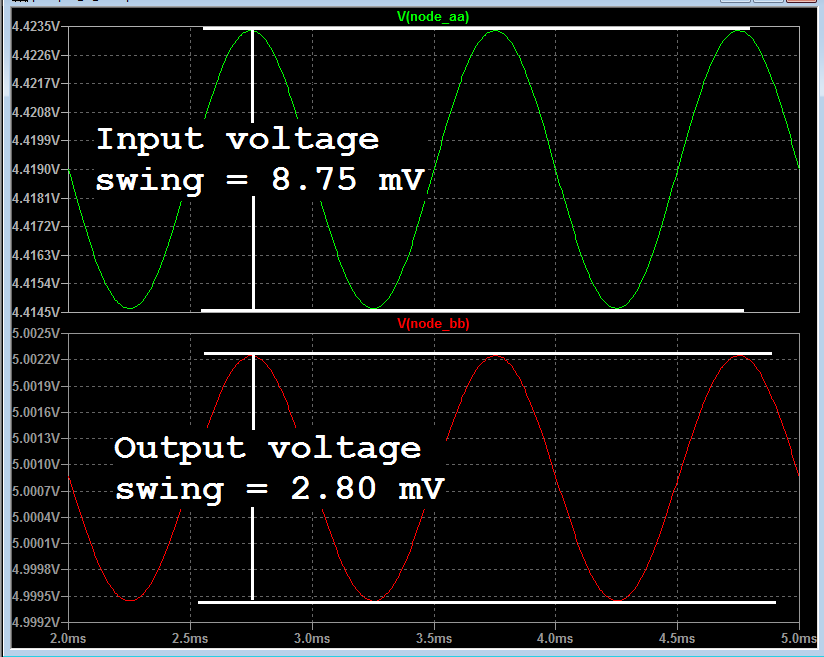Click the 4.4154V axis label

click(36, 283)
